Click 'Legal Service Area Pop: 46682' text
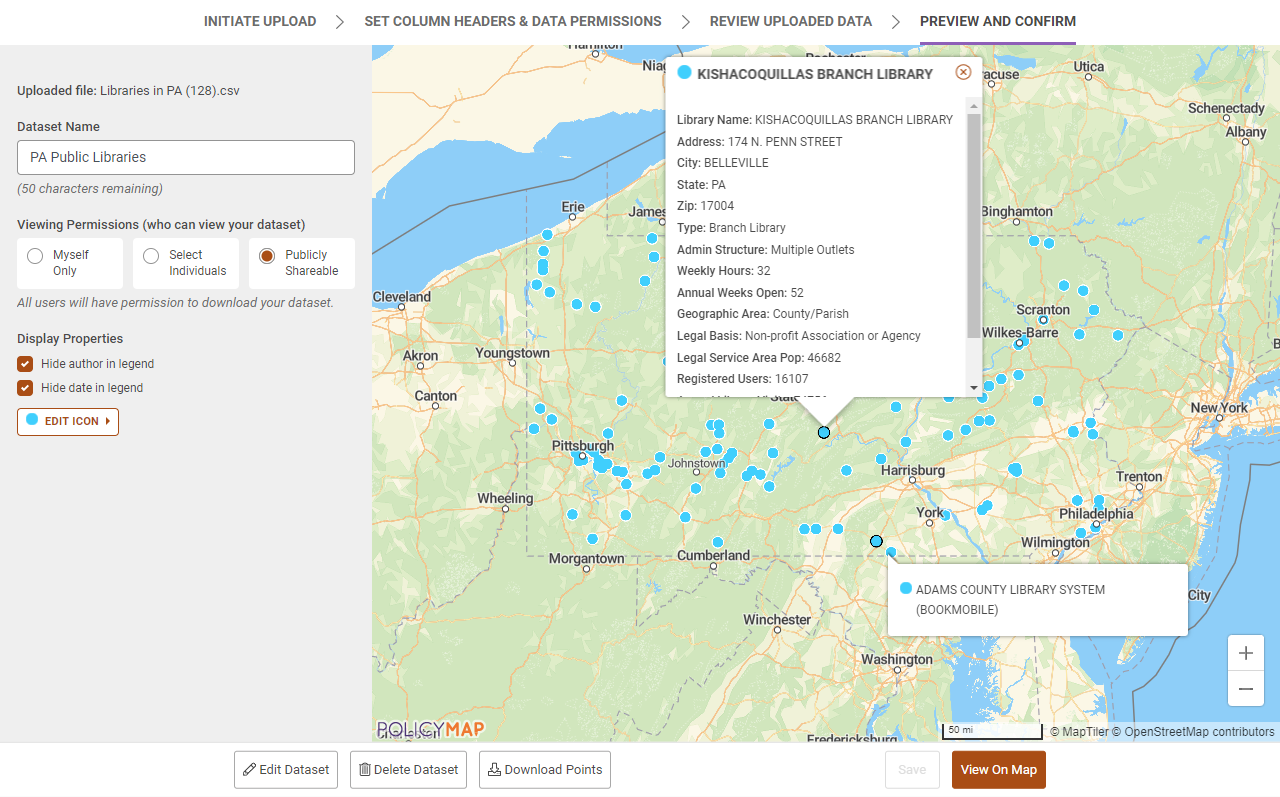Image resolution: width=1280 pixels, height=797 pixels. [759, 358]
